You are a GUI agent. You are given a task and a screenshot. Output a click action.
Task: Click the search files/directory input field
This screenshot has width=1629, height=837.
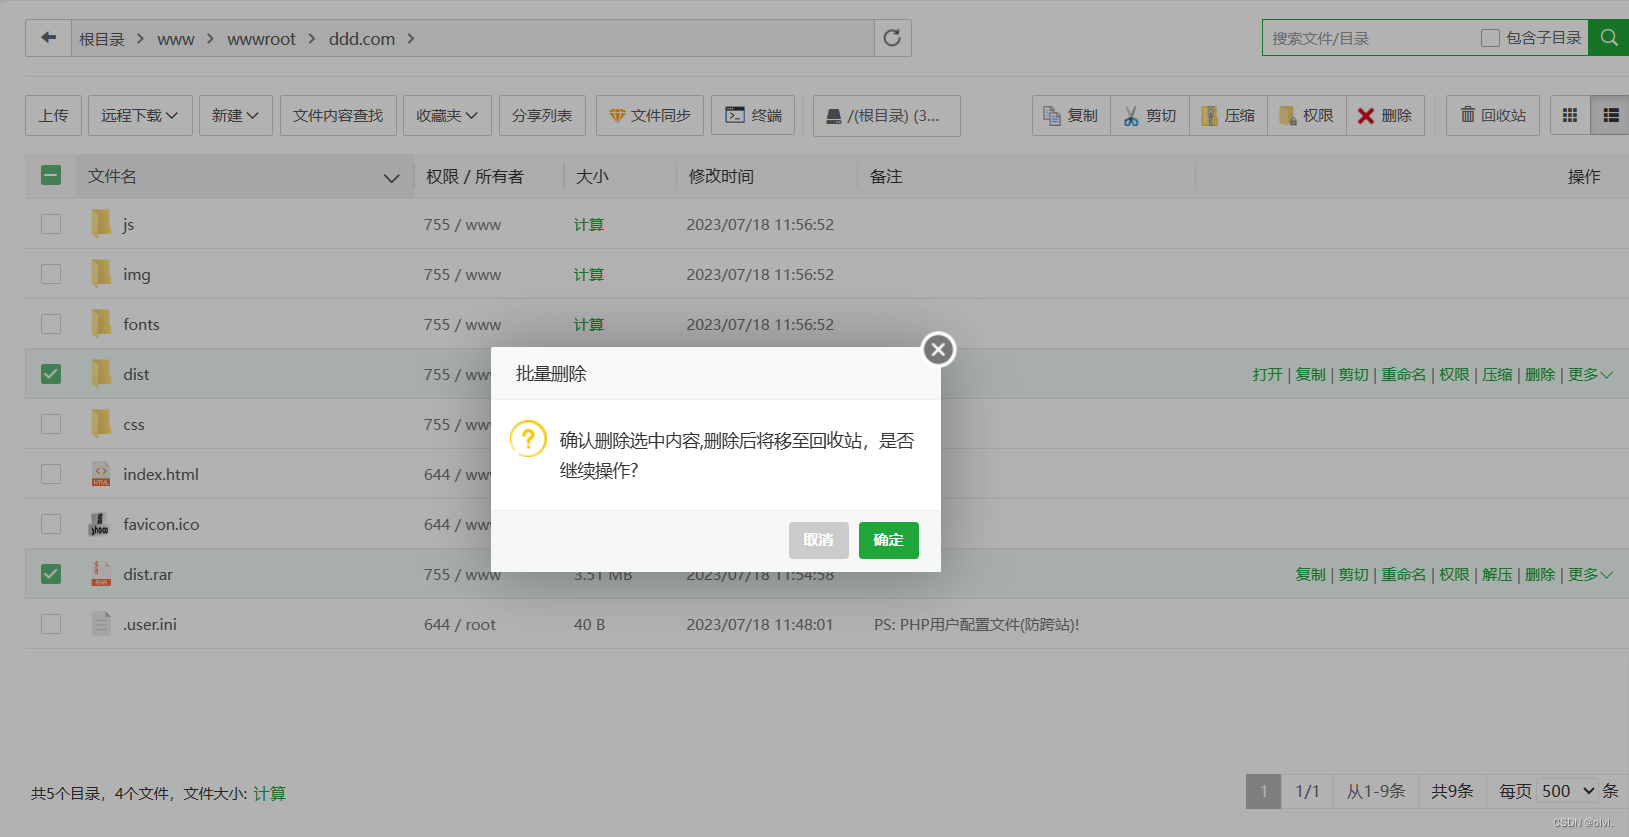coord(1370,38)
